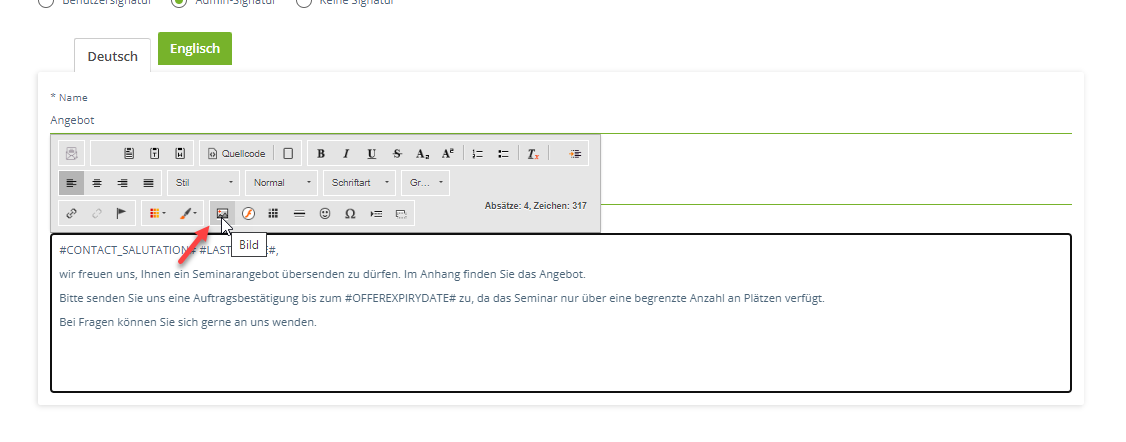Open the smiley emoticon picker
Screen dimensions: 1126x442
tap(325, 213)
